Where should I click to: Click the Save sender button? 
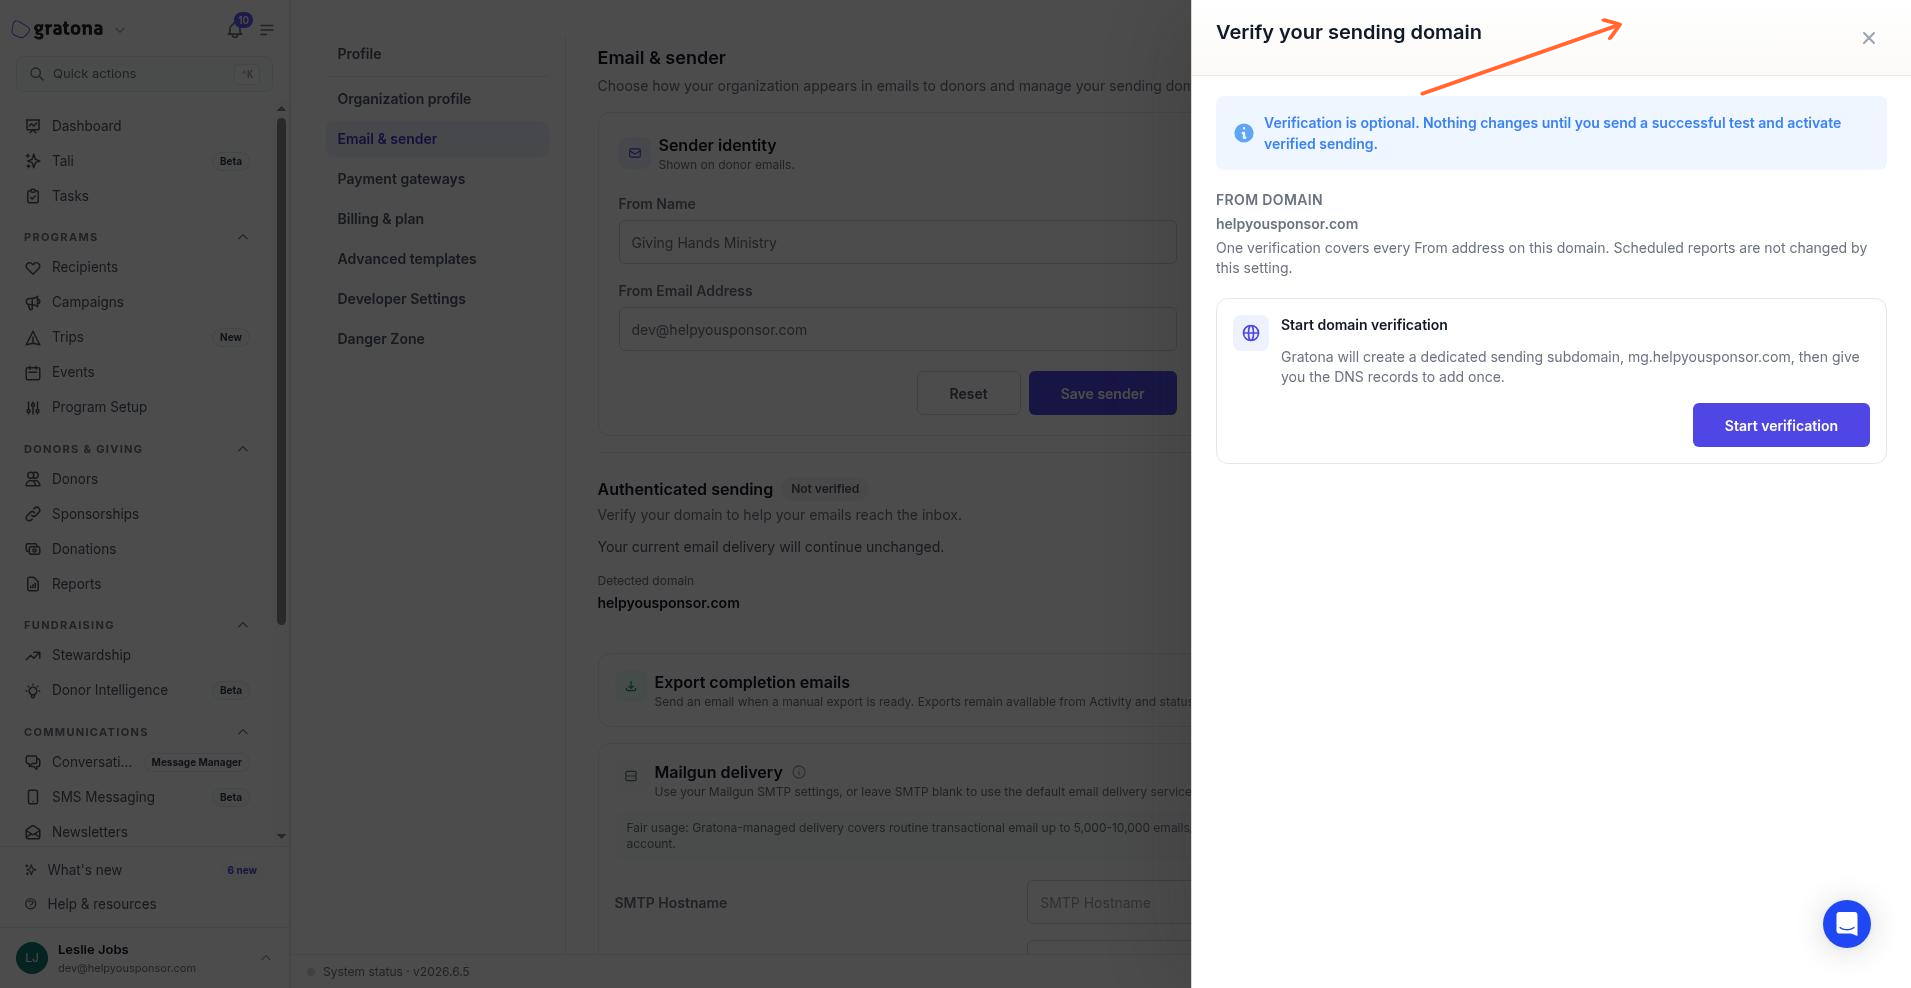coord(1102,393)
